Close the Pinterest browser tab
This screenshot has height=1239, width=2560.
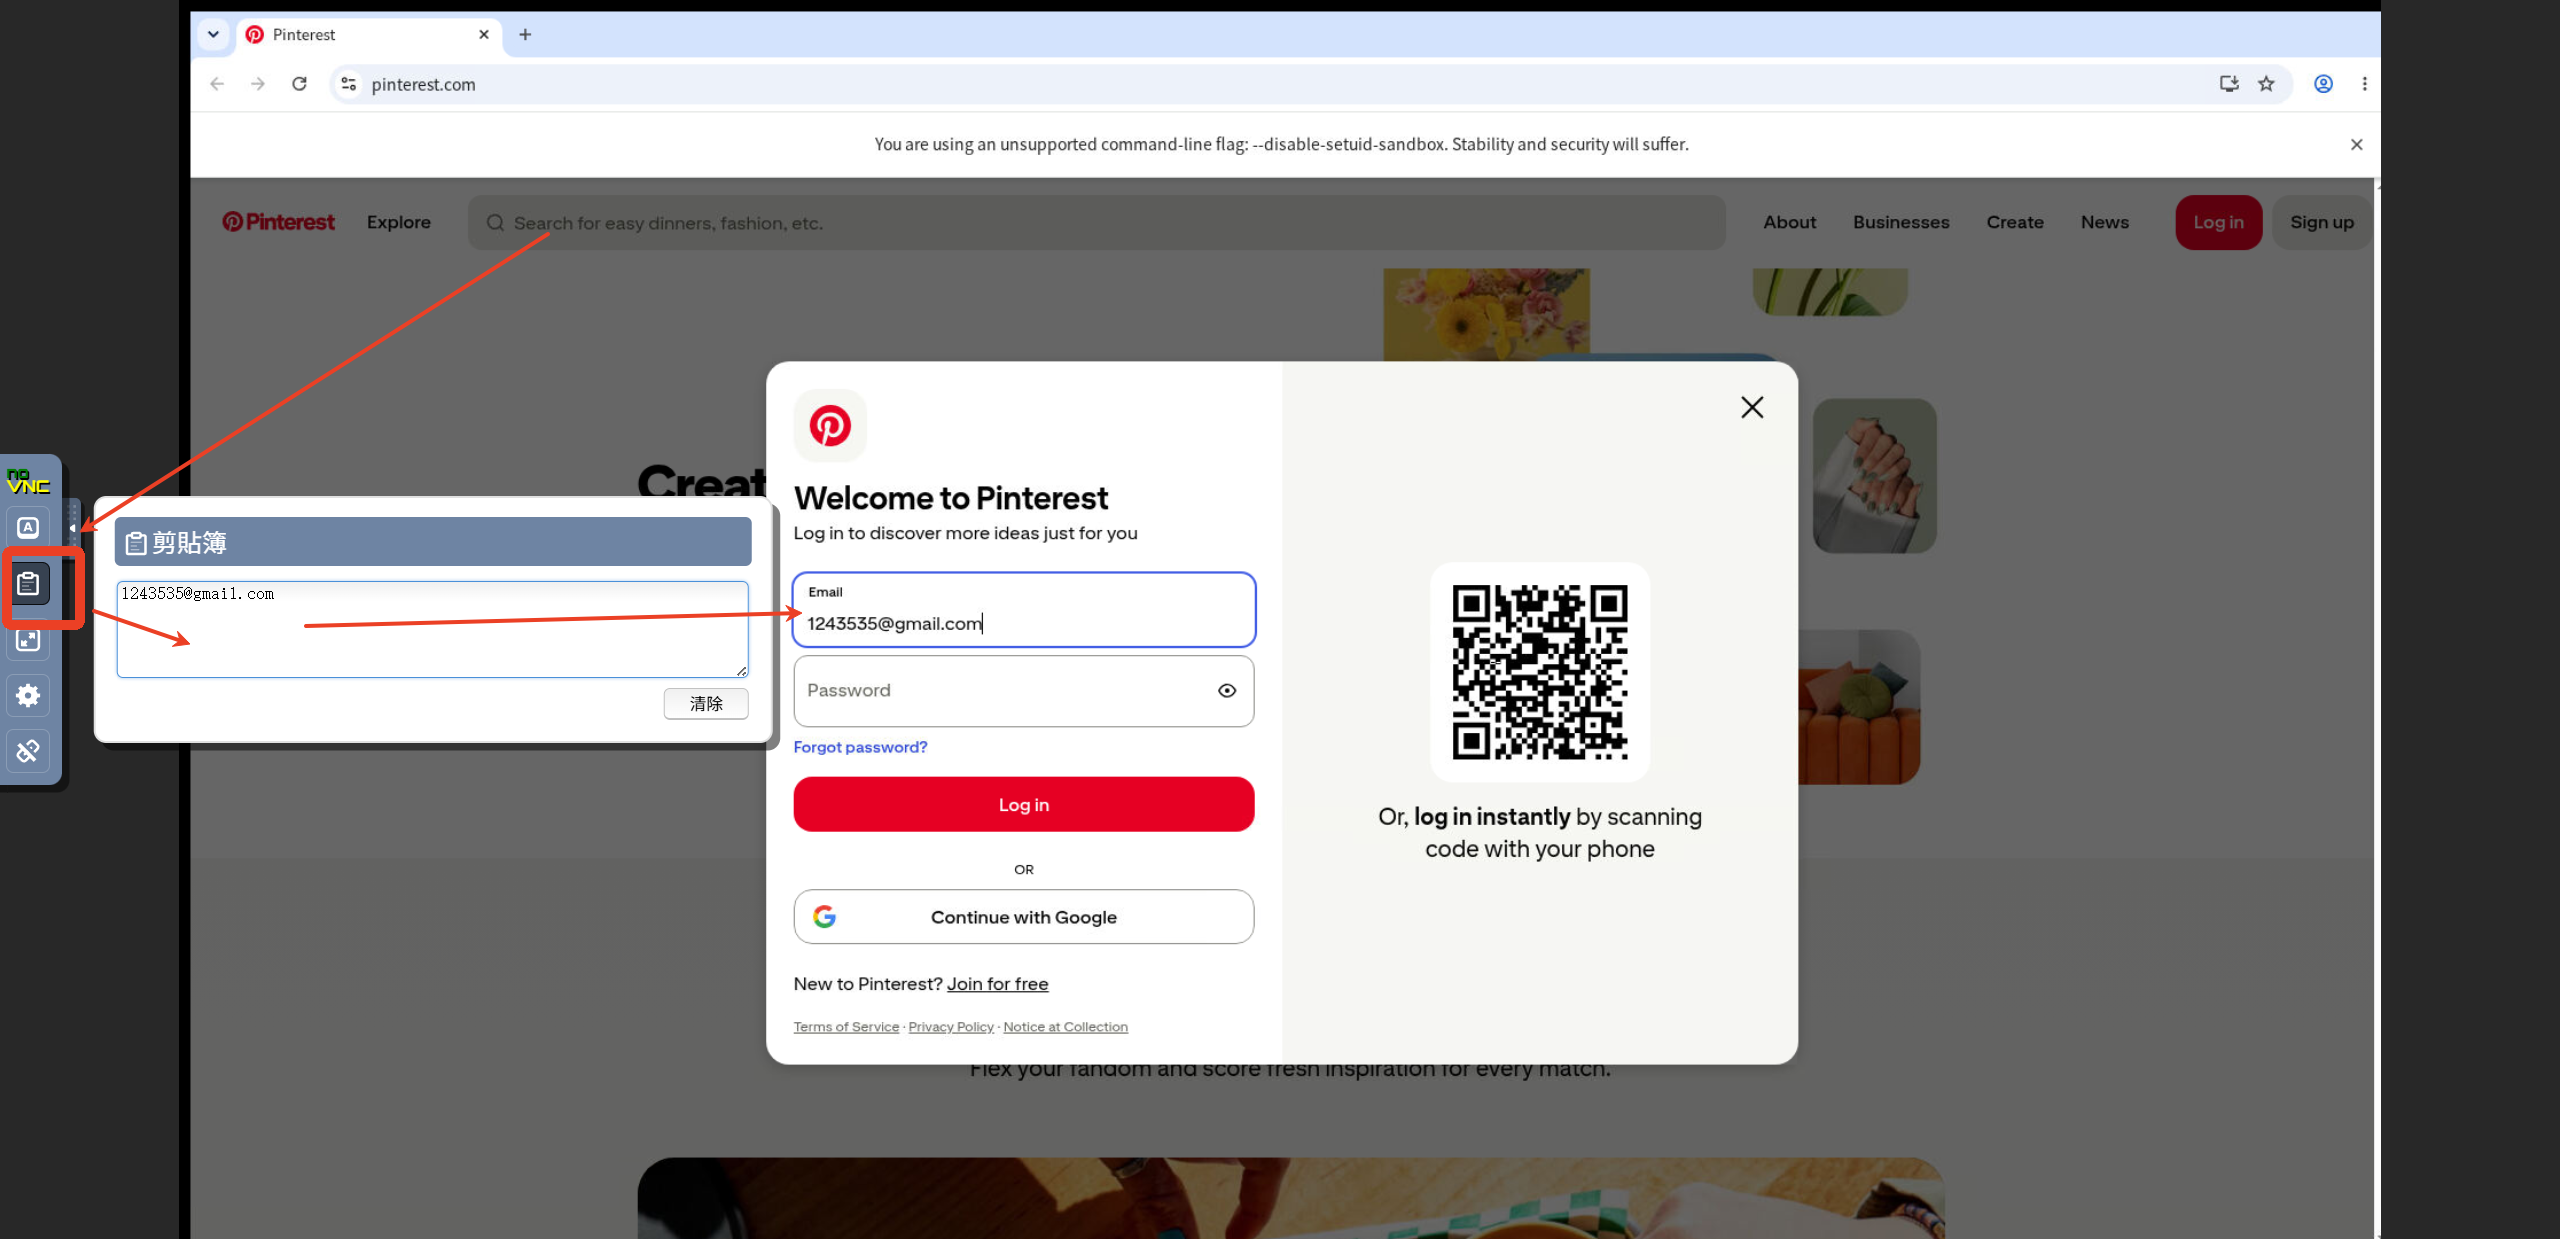click(x=484, y=34)
